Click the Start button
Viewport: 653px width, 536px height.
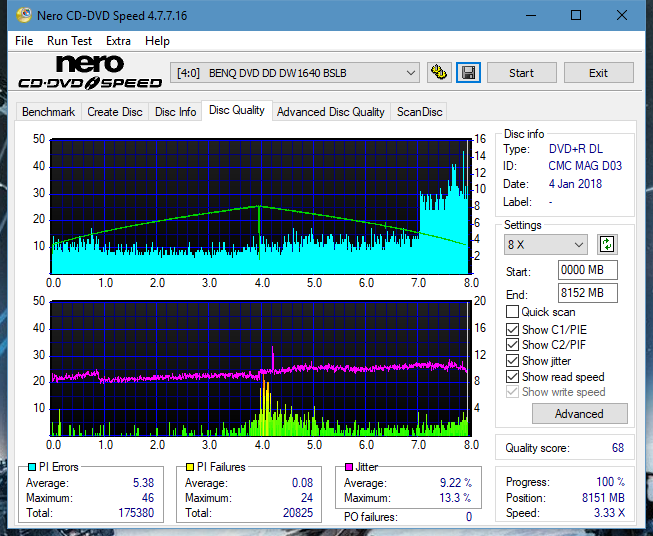point(521,73)
